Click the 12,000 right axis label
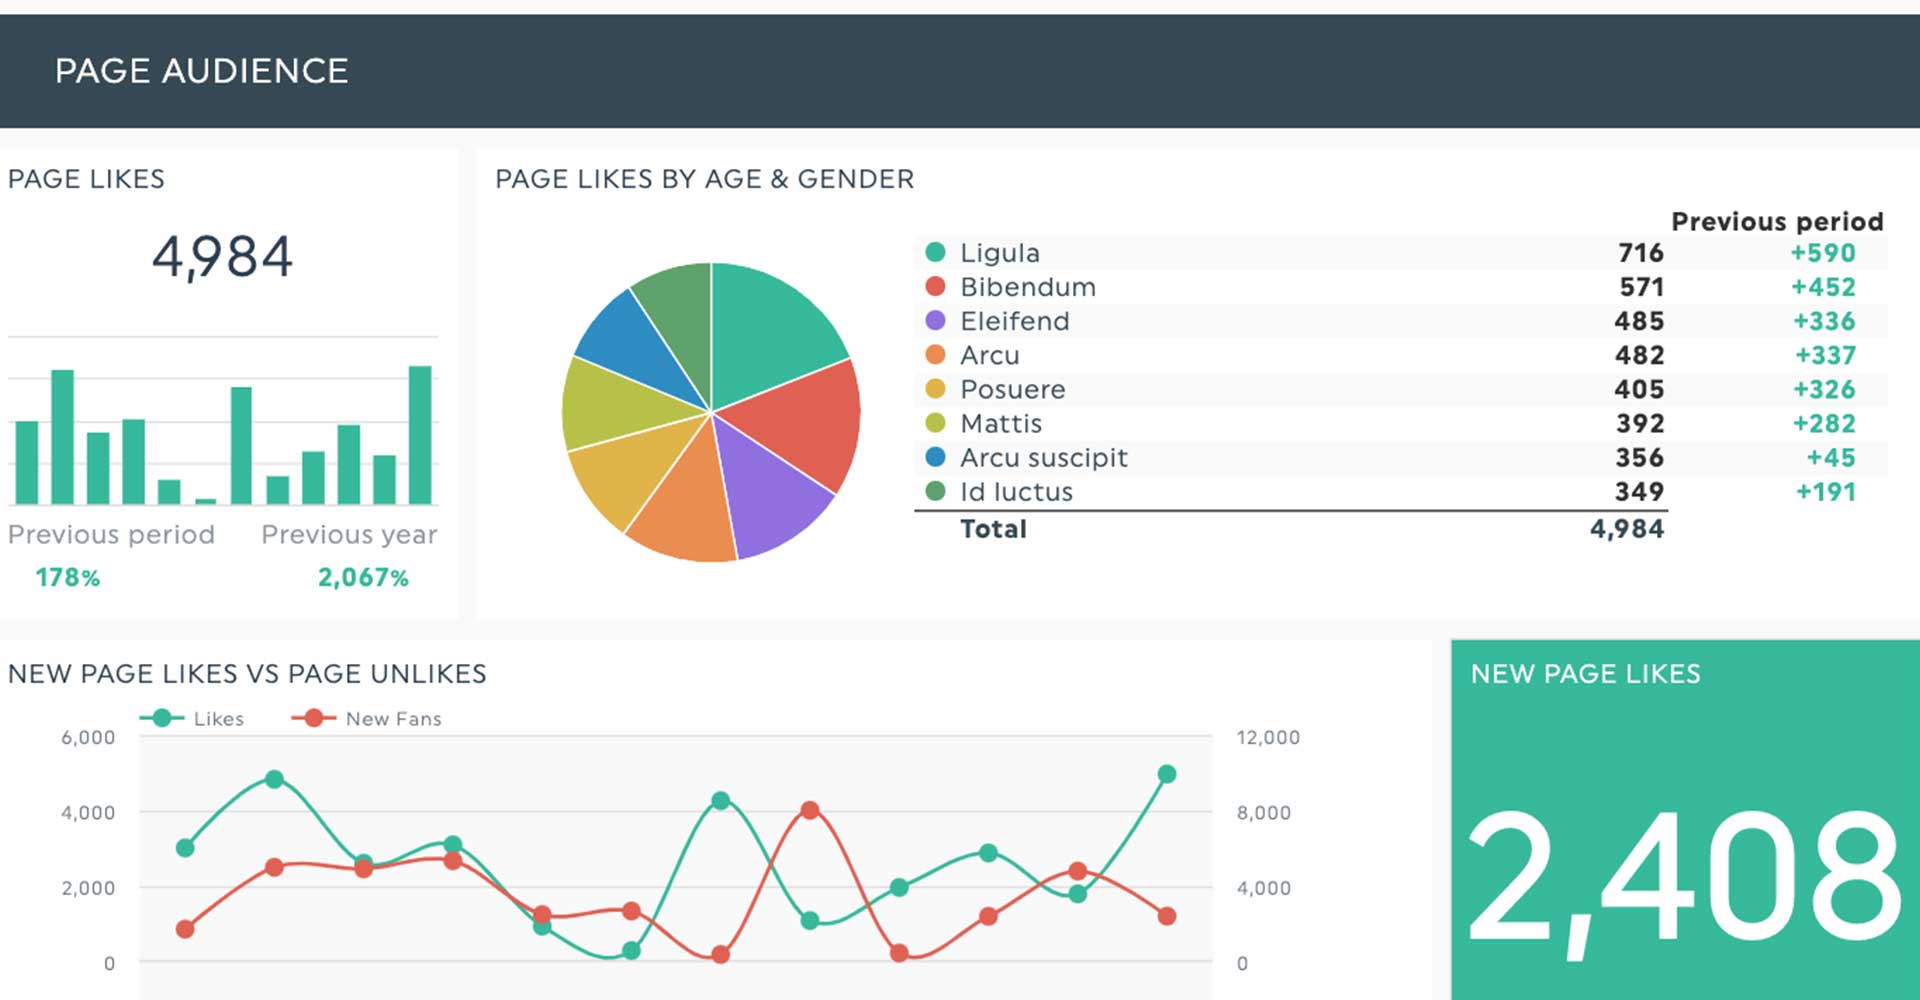Image resolution: width=1920 pixels, height=1000 pixels. [x=1268, y=737]
